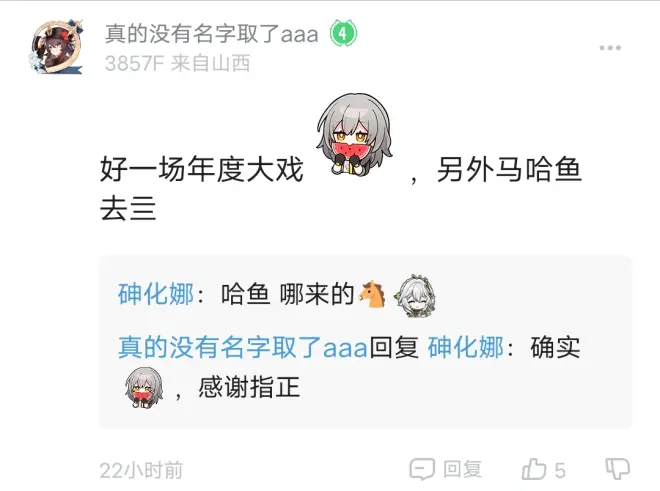660x491 pixels.
Task: Tap the white-haired chibi sticker after horse
Action: click(x=415, y=296)
